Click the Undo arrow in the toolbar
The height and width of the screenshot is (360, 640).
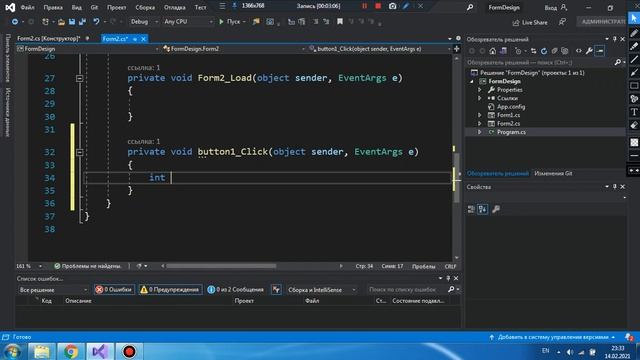(96, 22)
